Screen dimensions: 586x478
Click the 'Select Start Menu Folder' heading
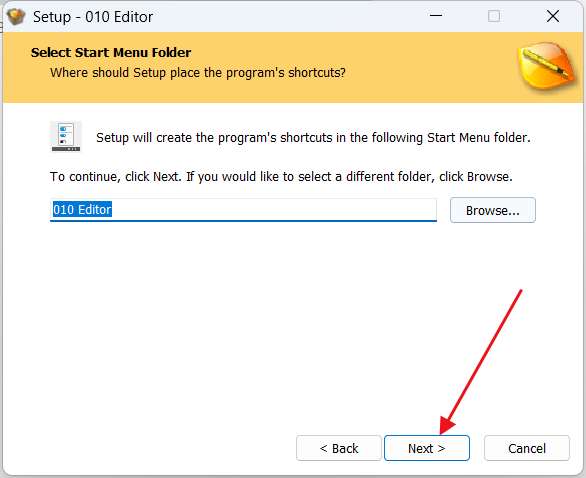(x=111, y=52)
